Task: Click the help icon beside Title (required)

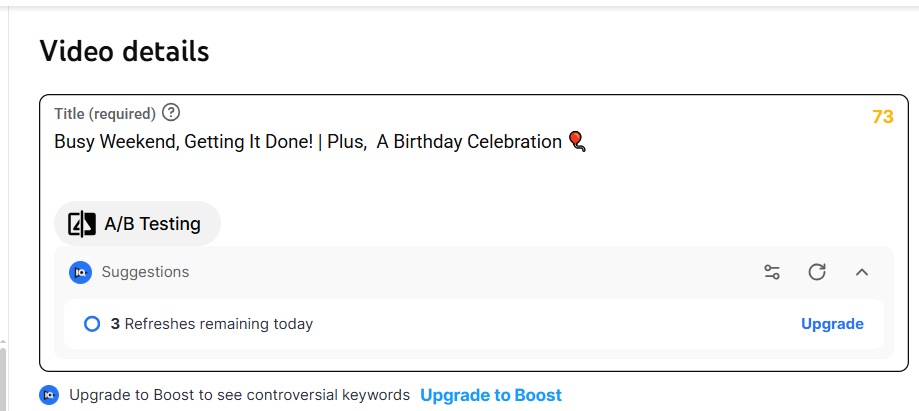Action: coord(171,113)
